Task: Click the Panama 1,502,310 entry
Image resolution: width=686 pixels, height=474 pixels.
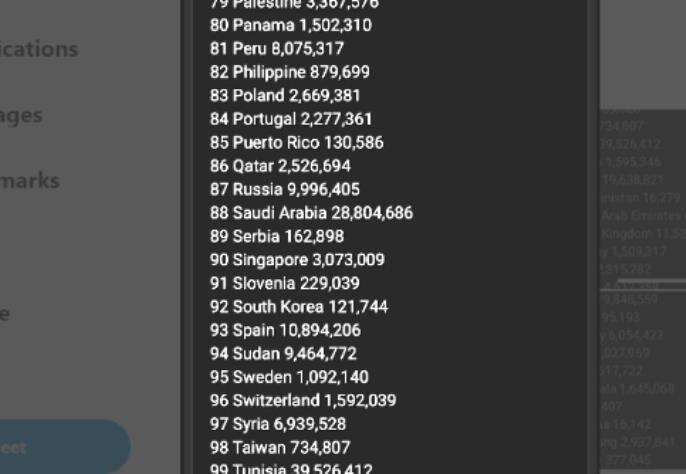Action: [x=290, y=25]
